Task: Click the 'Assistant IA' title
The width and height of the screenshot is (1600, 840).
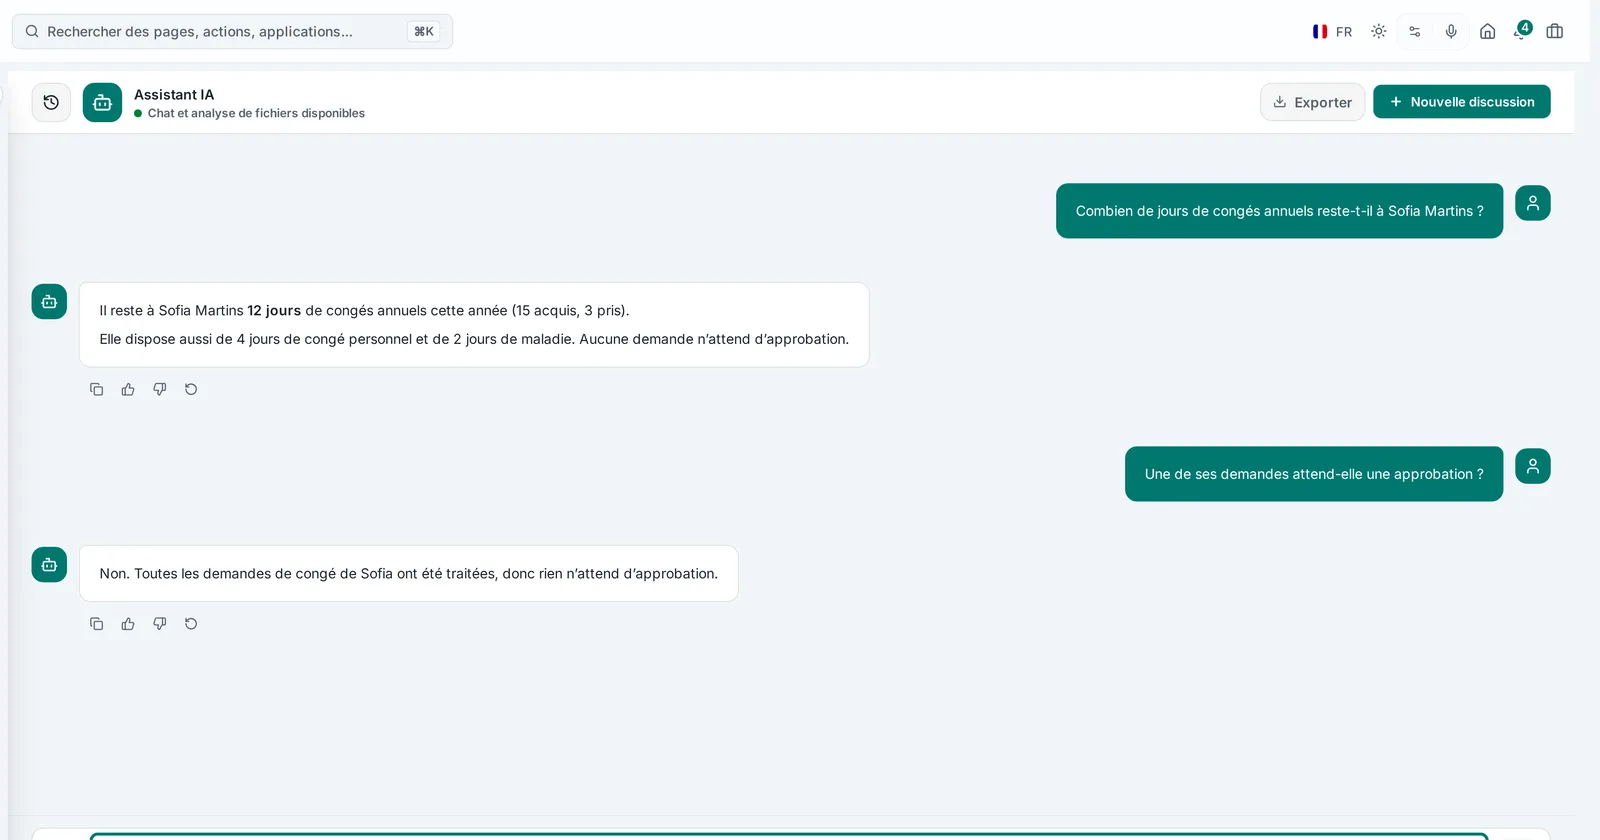Action: [174, 95]
